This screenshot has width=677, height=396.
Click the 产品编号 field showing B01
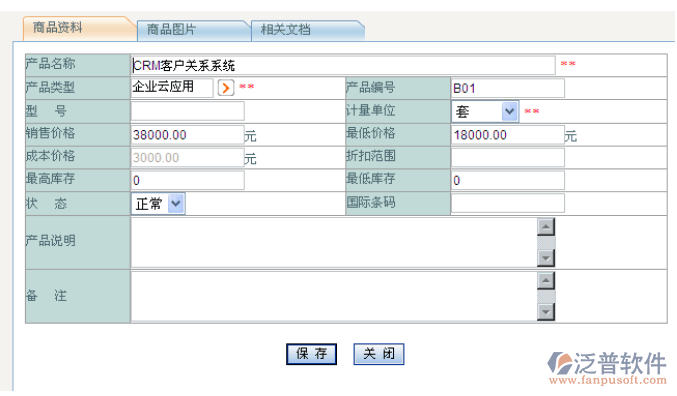pyautogui.click(x=508, y=88)
